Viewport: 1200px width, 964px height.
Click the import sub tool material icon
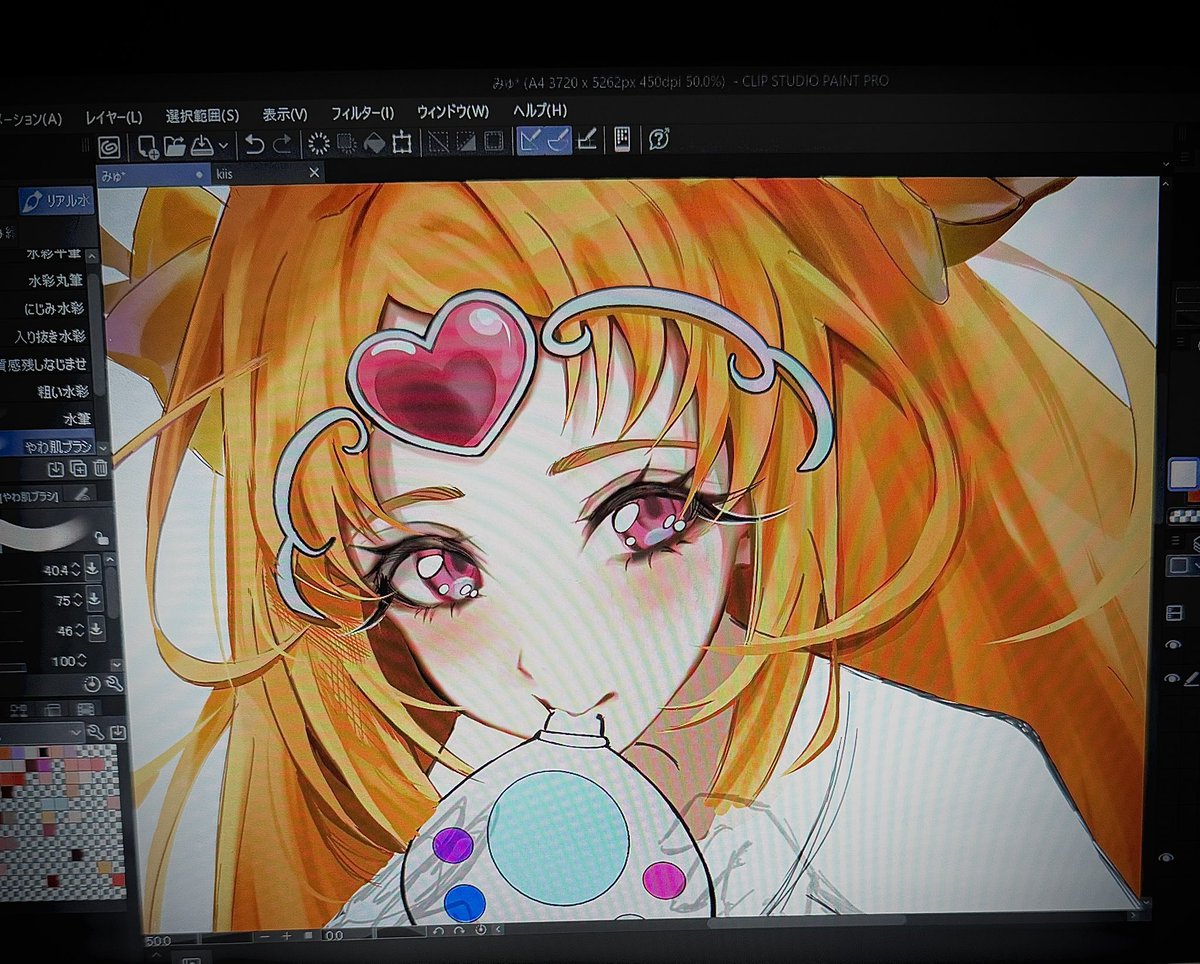[x=56, y=468]
